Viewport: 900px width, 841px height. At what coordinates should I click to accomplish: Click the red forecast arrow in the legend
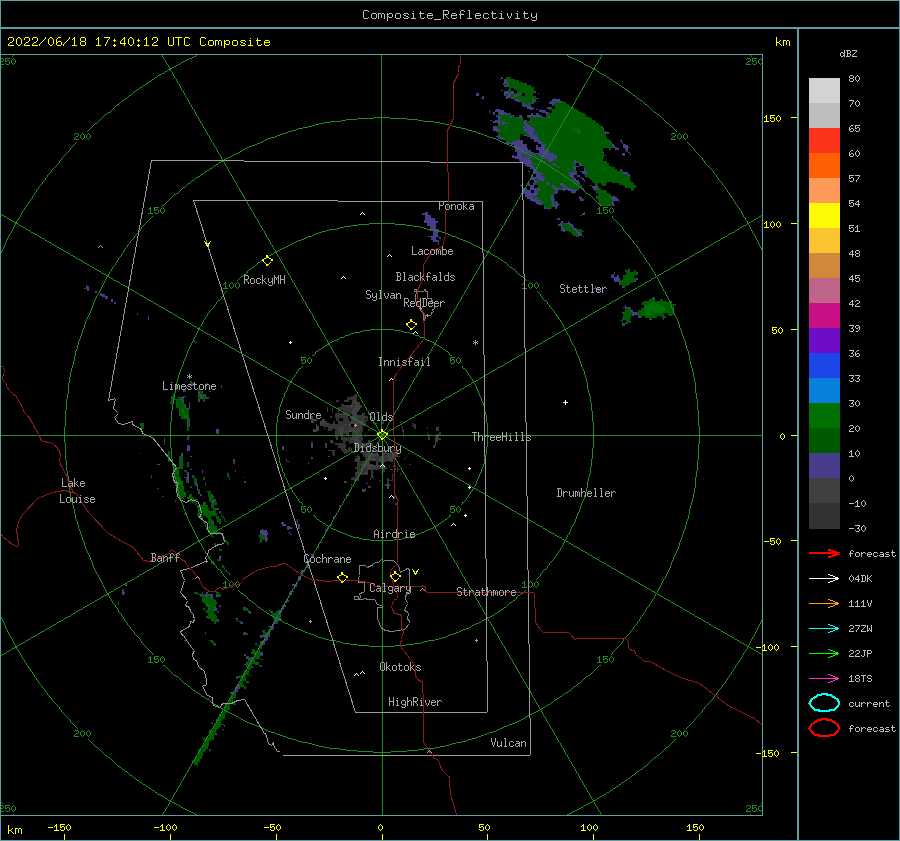(x=824, y=553)
